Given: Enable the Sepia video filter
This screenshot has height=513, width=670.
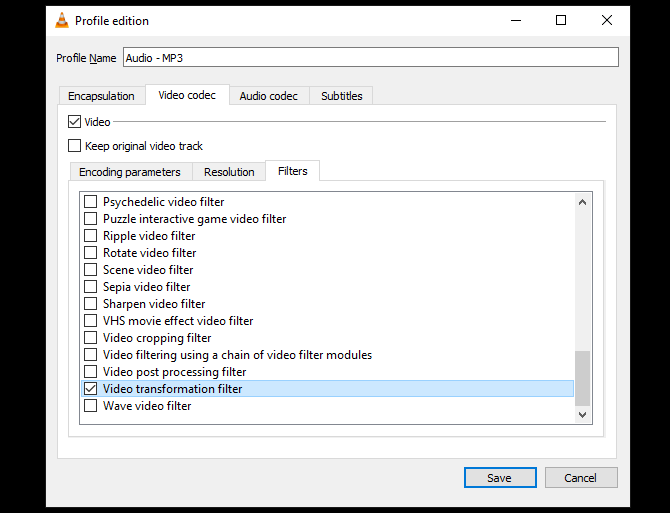Looking at the screenshot, I should pos(91,287).
